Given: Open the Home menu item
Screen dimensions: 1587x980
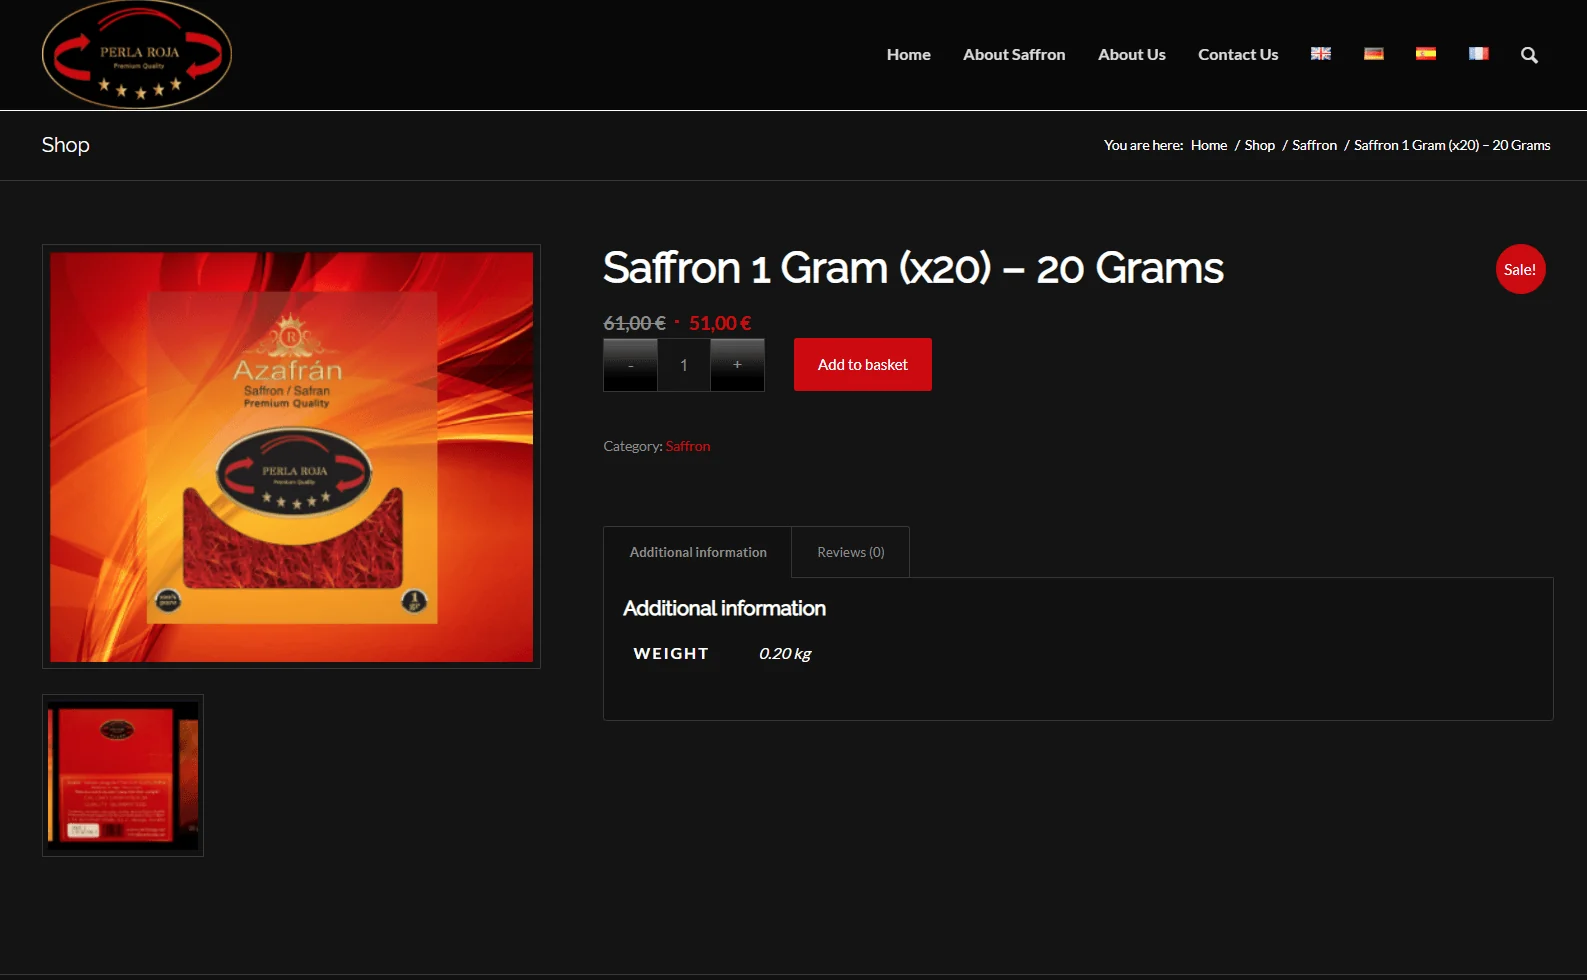Looking at the screenshot, I should click(x=908, y=55).
